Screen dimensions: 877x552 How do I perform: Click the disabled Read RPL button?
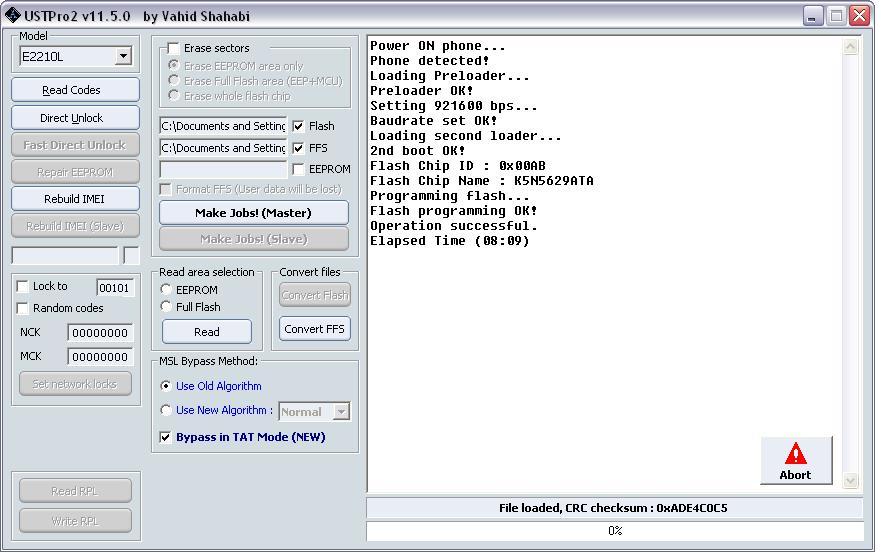point(75,490)
